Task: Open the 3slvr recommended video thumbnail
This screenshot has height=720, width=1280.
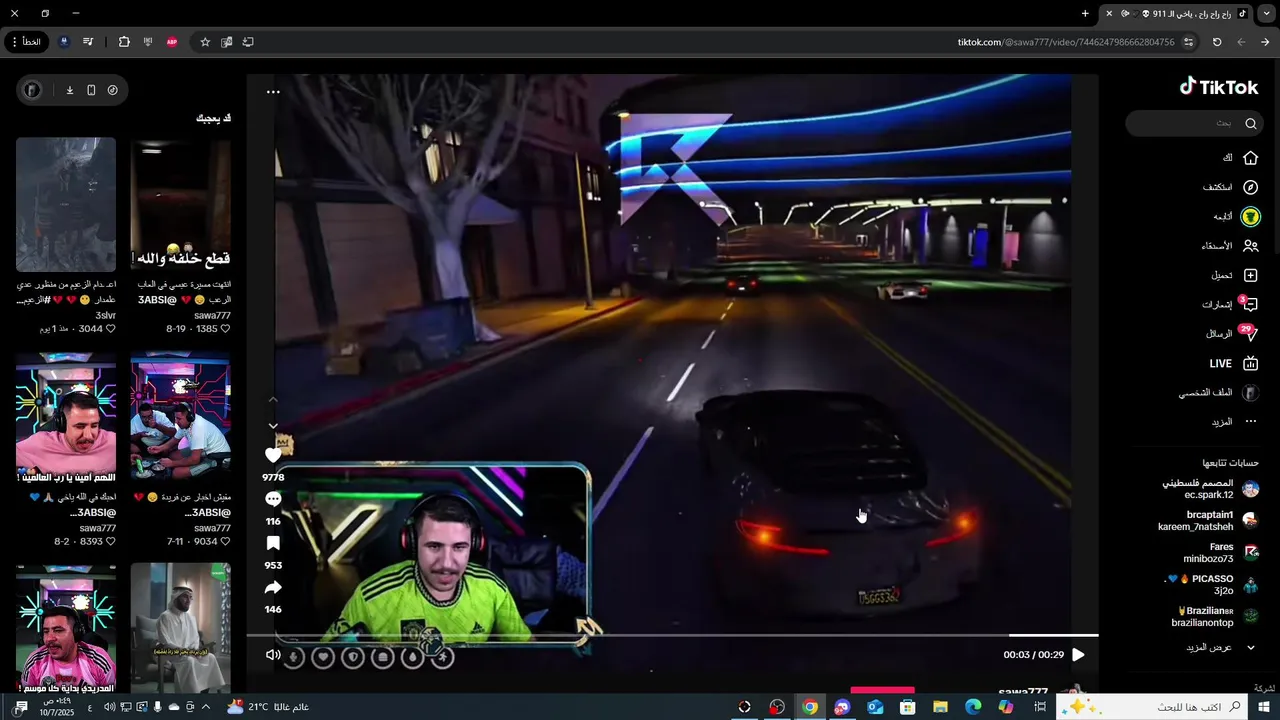Action: coord(66,205)
